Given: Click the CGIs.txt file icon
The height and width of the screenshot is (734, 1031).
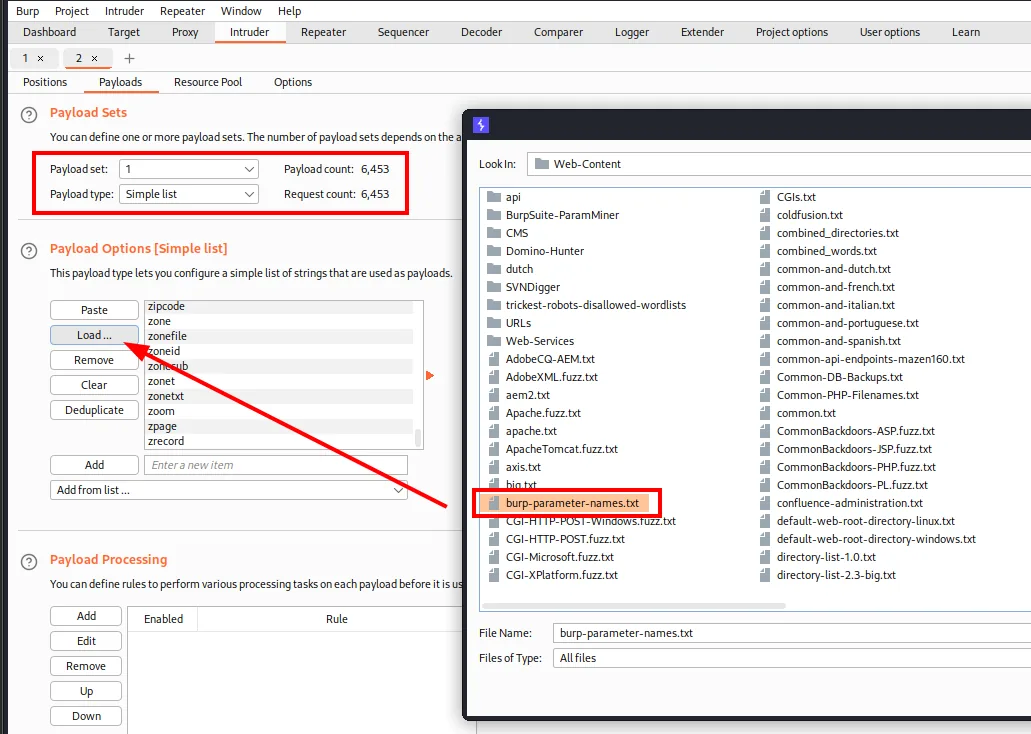Looking at the screenshot, I should 765,197.
